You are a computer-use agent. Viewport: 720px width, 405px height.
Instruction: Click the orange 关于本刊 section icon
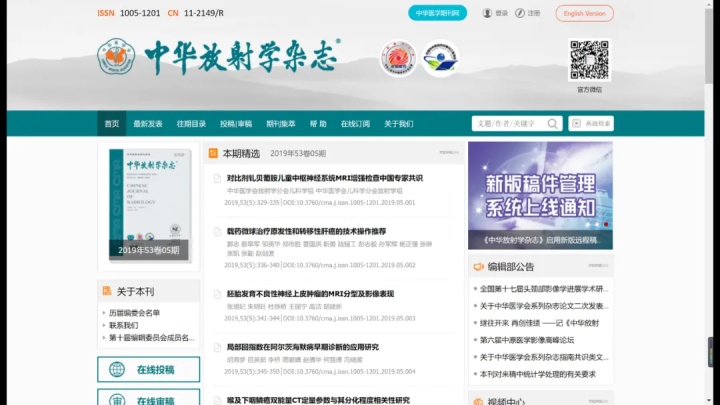pyautogui.click(x=107, y=291)
